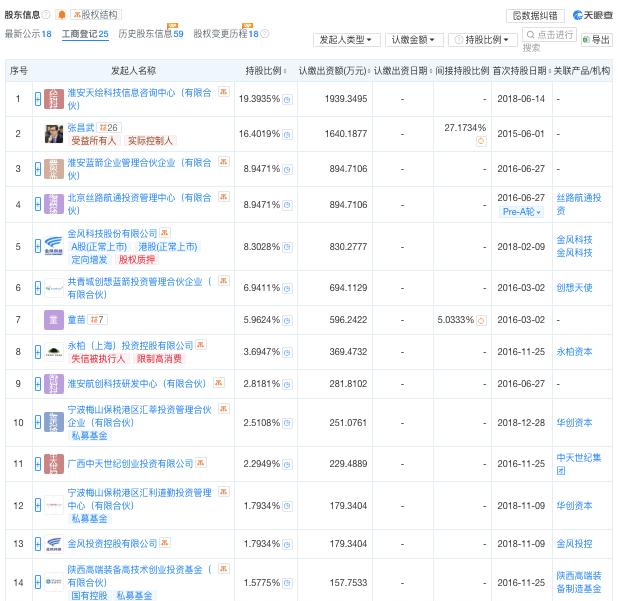The image size is (621, 601).
Task: Click the 股权结构 equity structure button
Action: click(96, 15)
